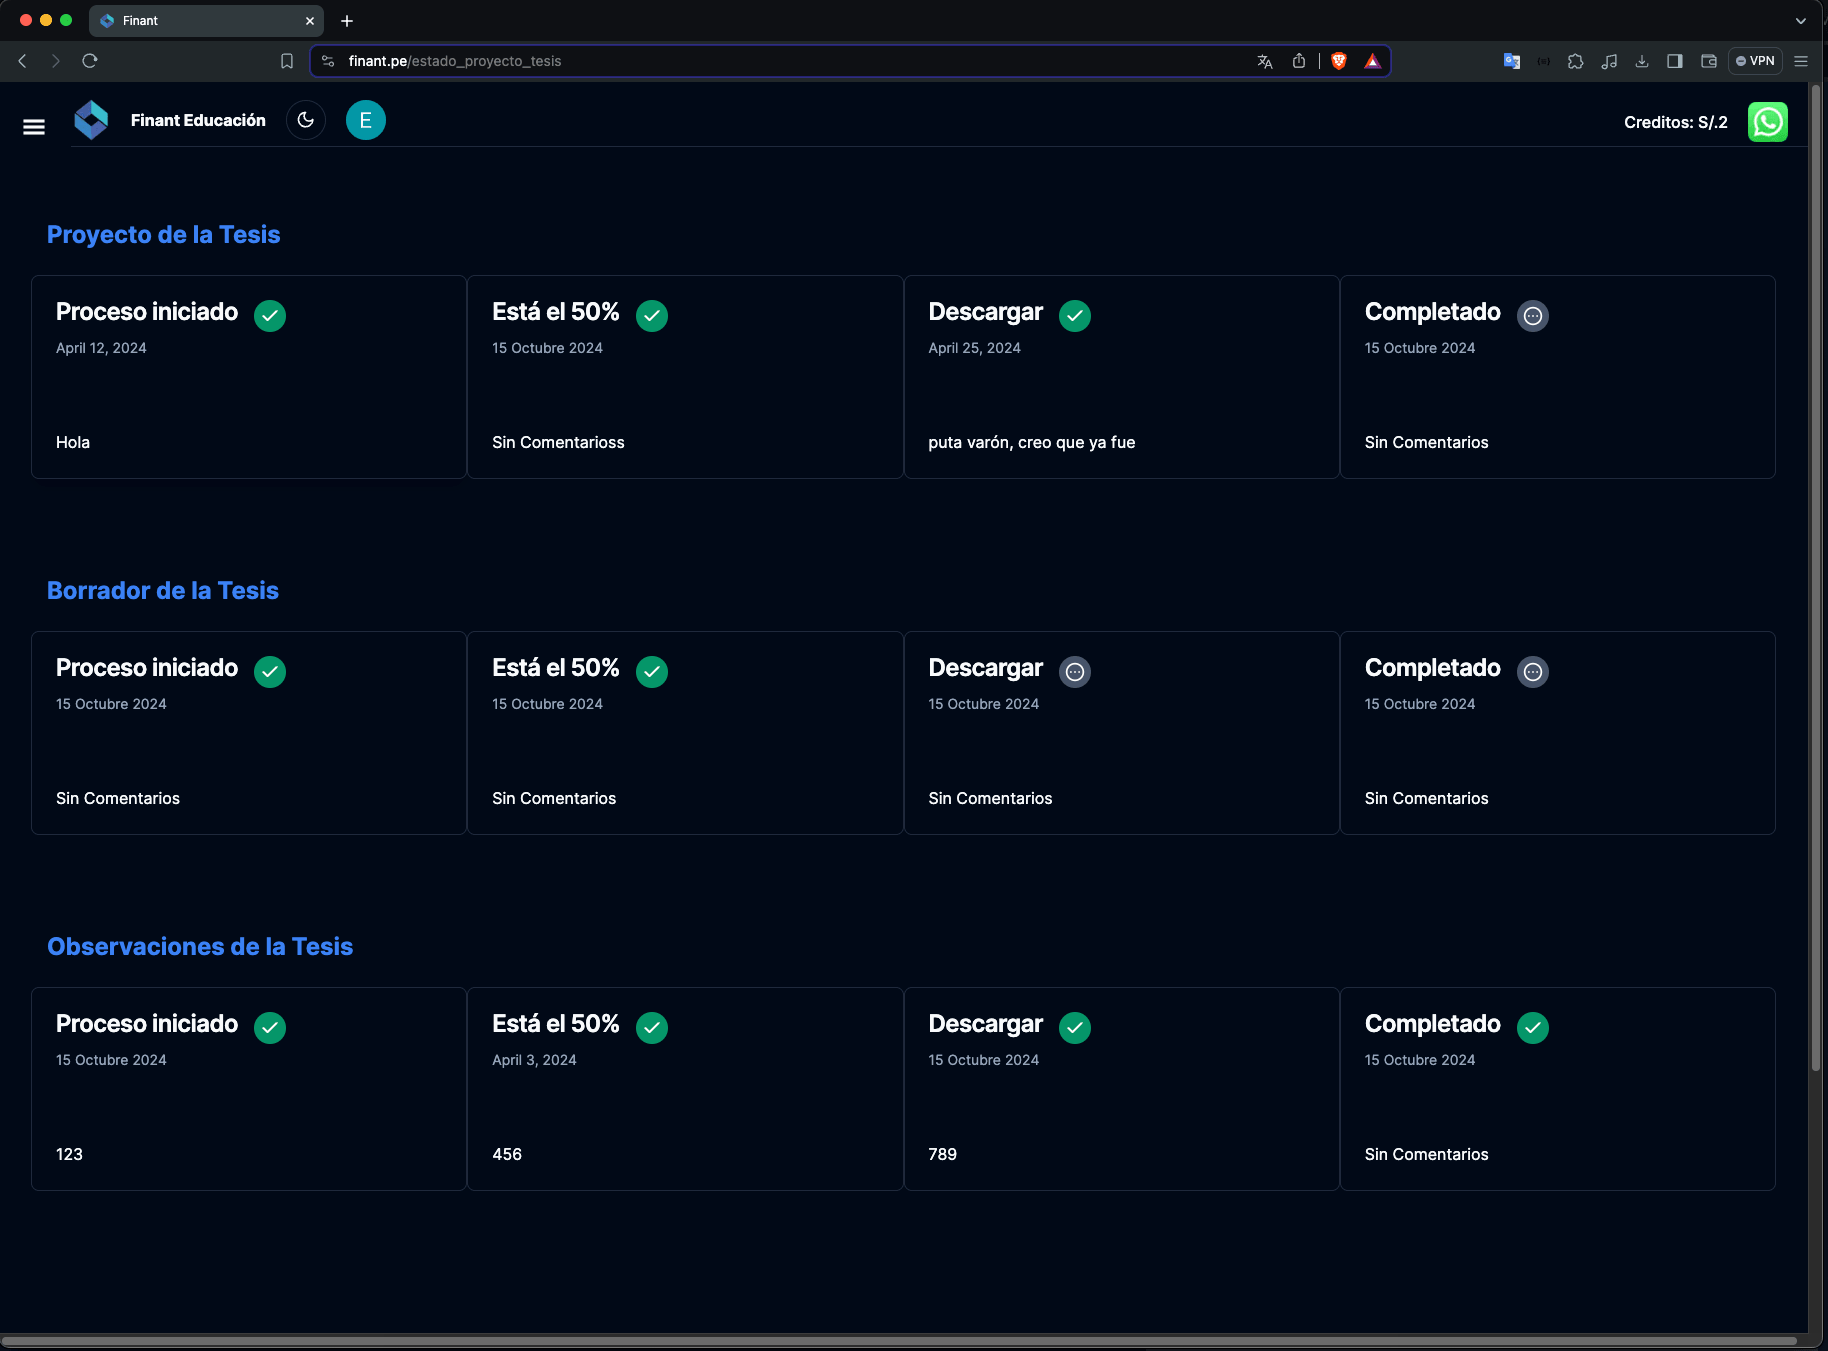Screen dimensions: 1828x1351
Task: Open the downloads icon in toolbar
Action: [1642, 61]
